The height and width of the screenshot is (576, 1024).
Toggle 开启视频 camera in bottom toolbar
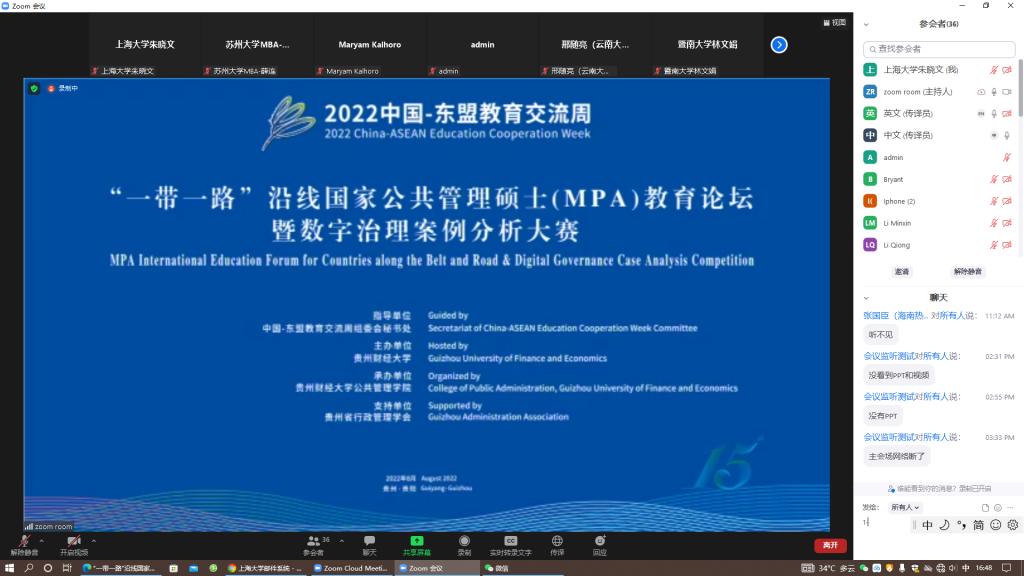73,544
